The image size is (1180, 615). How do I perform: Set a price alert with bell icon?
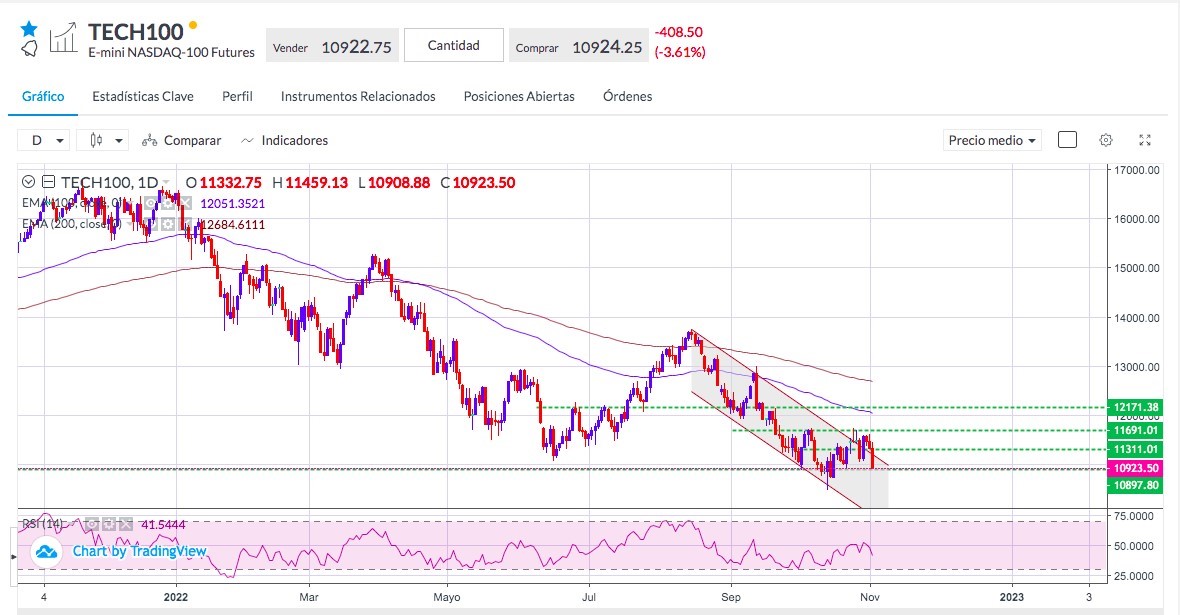(x=29, y=48)
